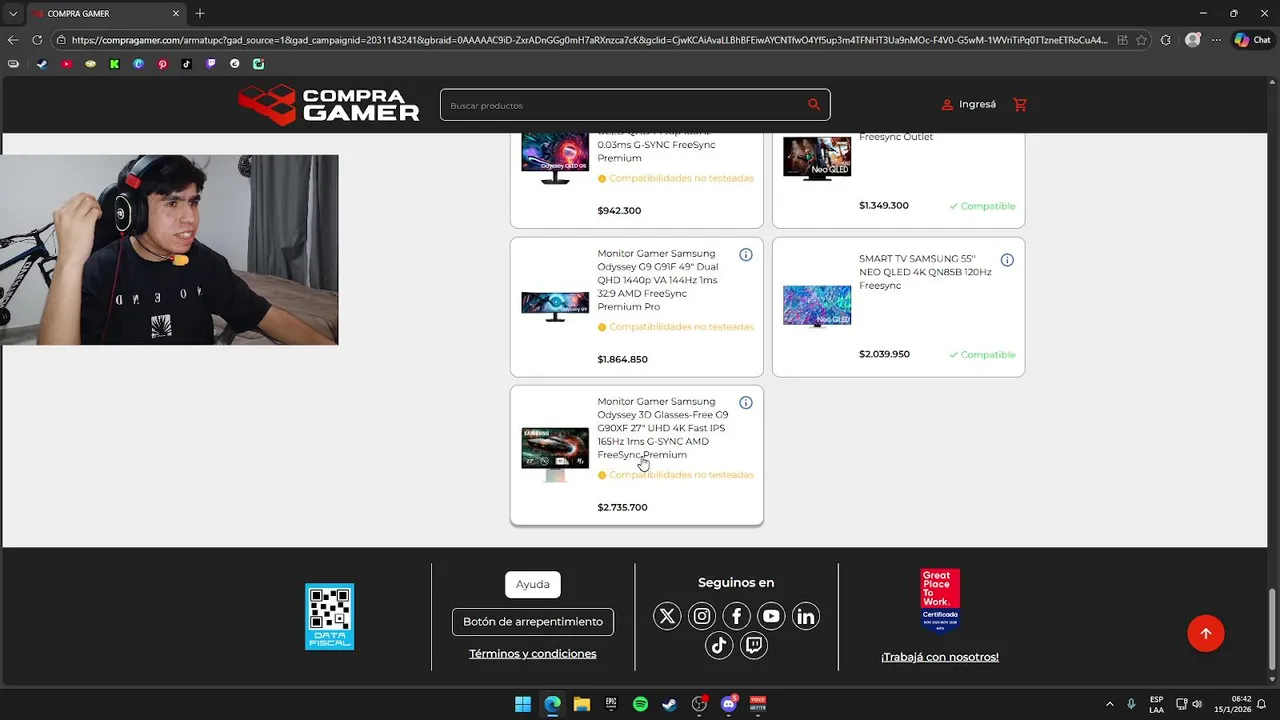Click the Botón de arrepentimiento button
Screen dimensions: 1280x720
click(533, 622)
